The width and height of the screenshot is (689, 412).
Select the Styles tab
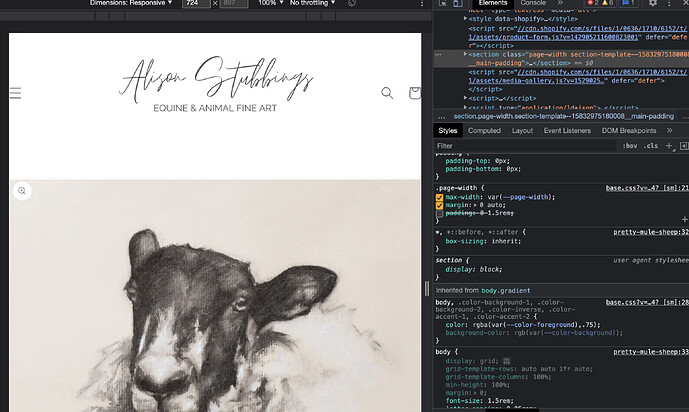(448, 130)
